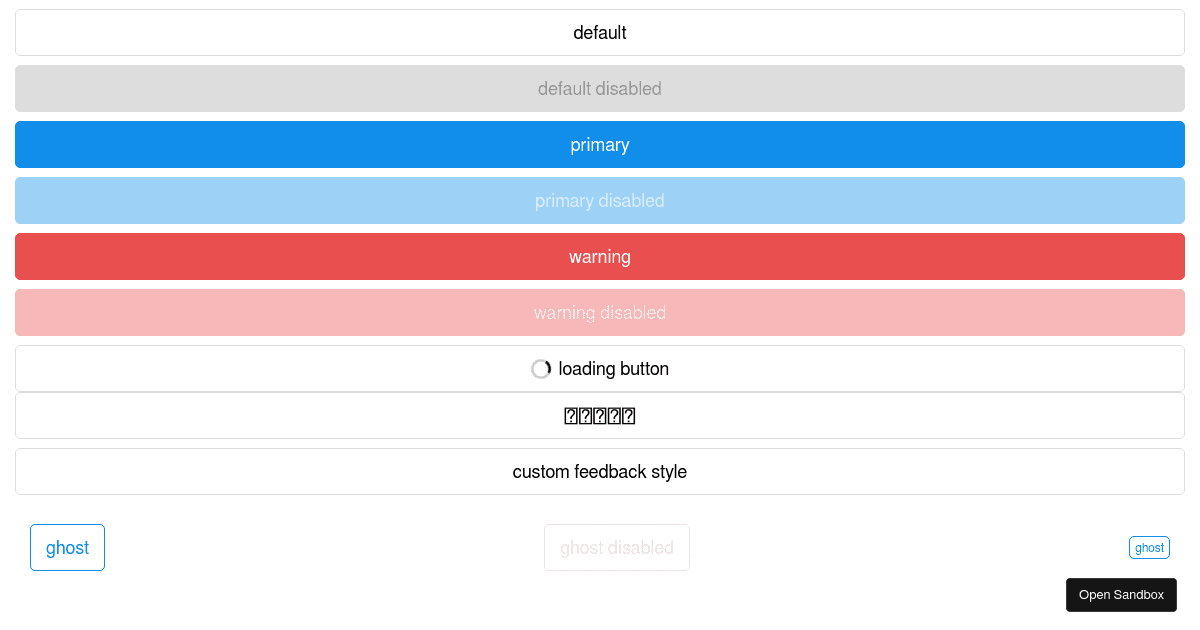Select the small ghost button on the right

[1149, 547]
